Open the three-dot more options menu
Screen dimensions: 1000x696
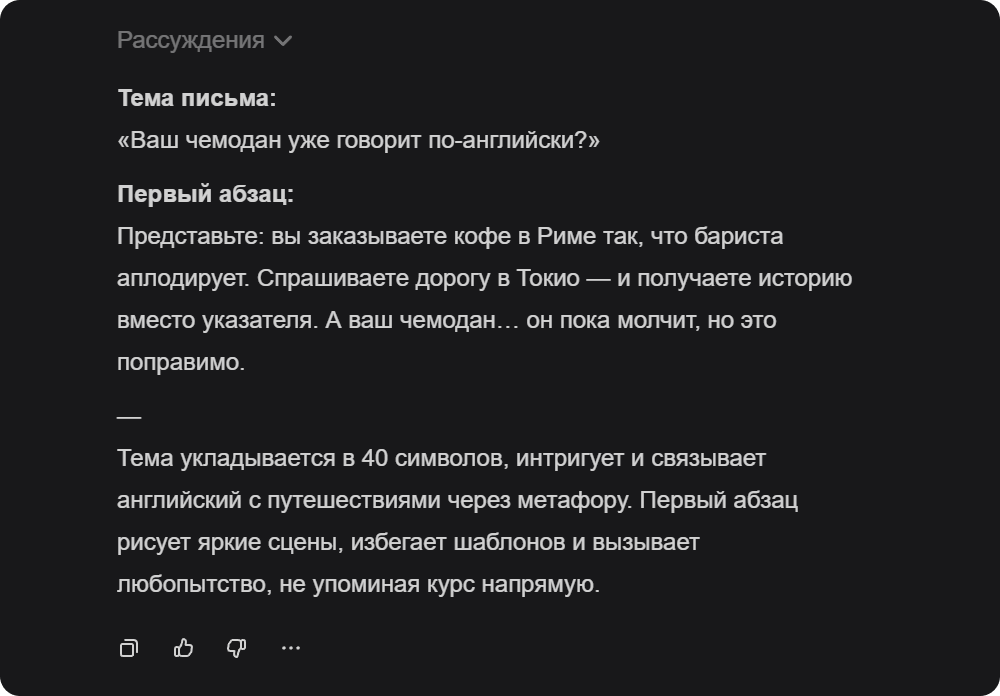291,648
